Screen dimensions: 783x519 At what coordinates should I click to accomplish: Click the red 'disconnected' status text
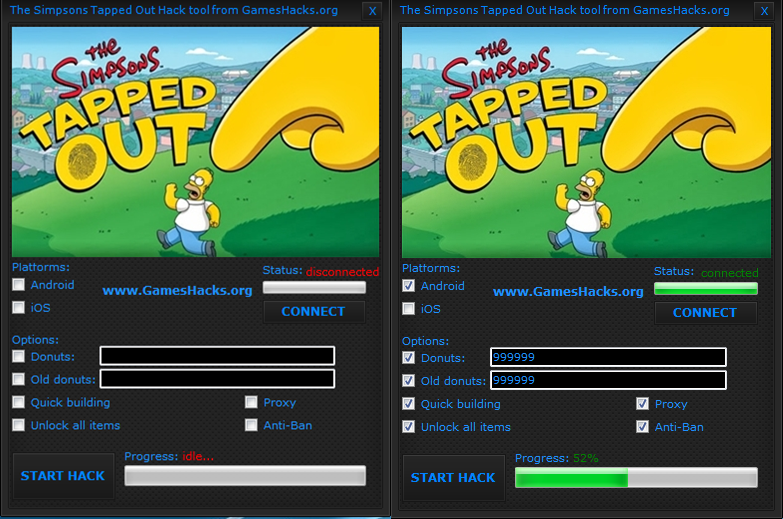pos(343,272)
